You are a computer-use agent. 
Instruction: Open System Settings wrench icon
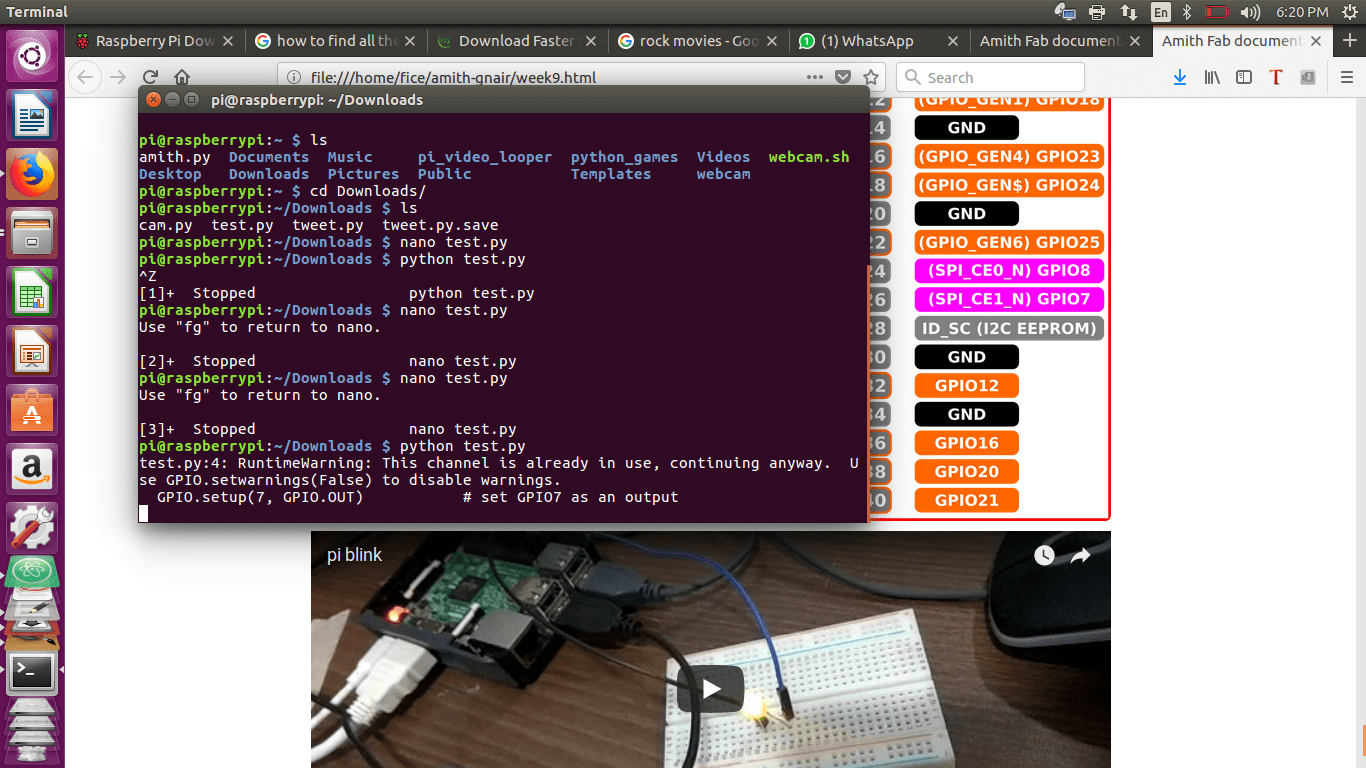coord(32,528)
